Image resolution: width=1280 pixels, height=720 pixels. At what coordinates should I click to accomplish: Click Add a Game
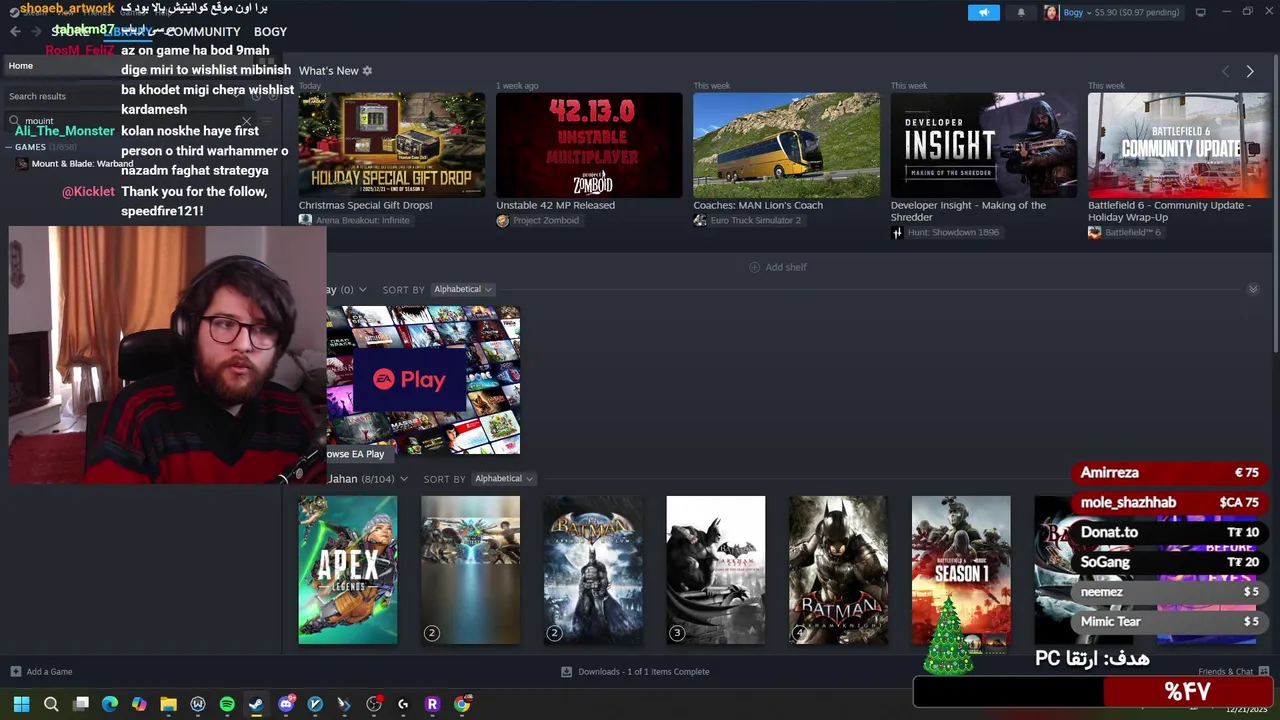click(x=41, y=672)
